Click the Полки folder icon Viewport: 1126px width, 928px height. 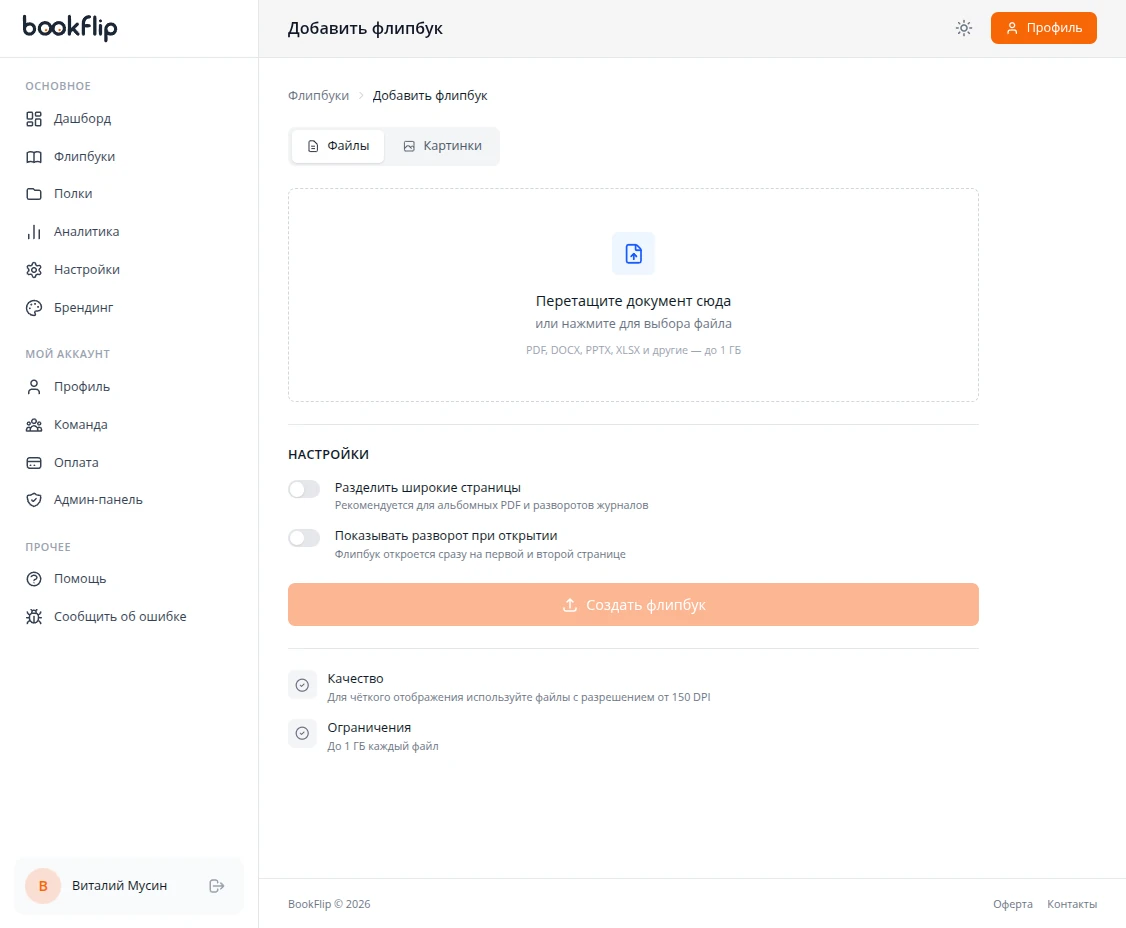tap(34, 194)
